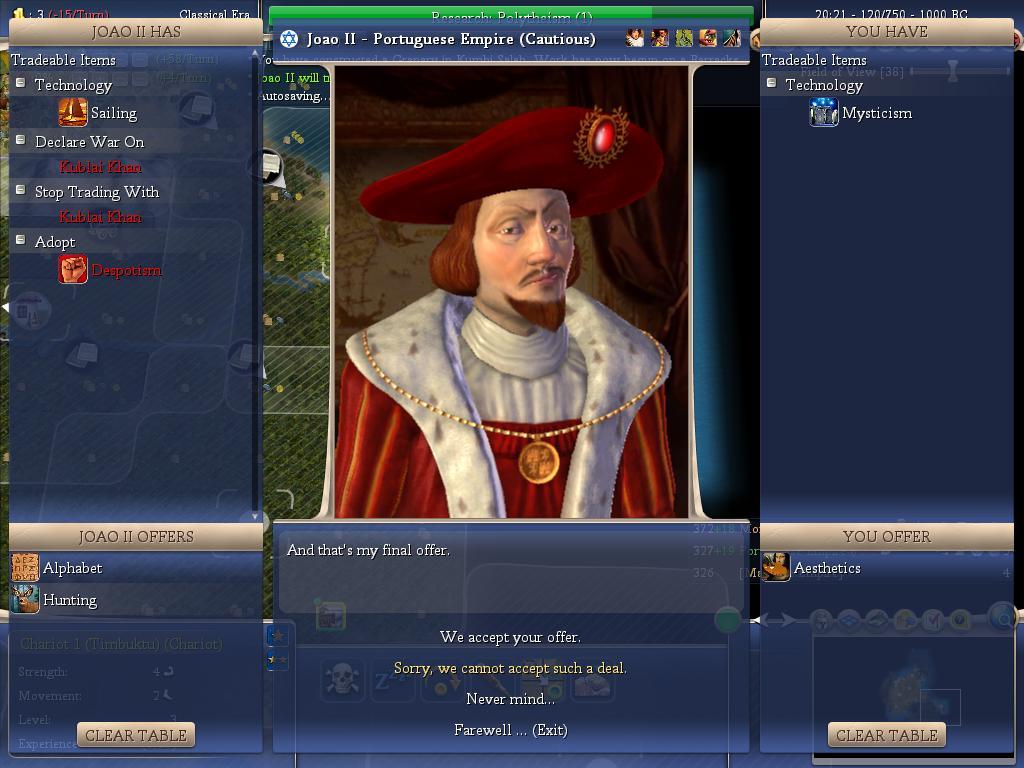Collapse your Technology tradeable items group
1024x768 pixels.
click(x=772, y=83)
